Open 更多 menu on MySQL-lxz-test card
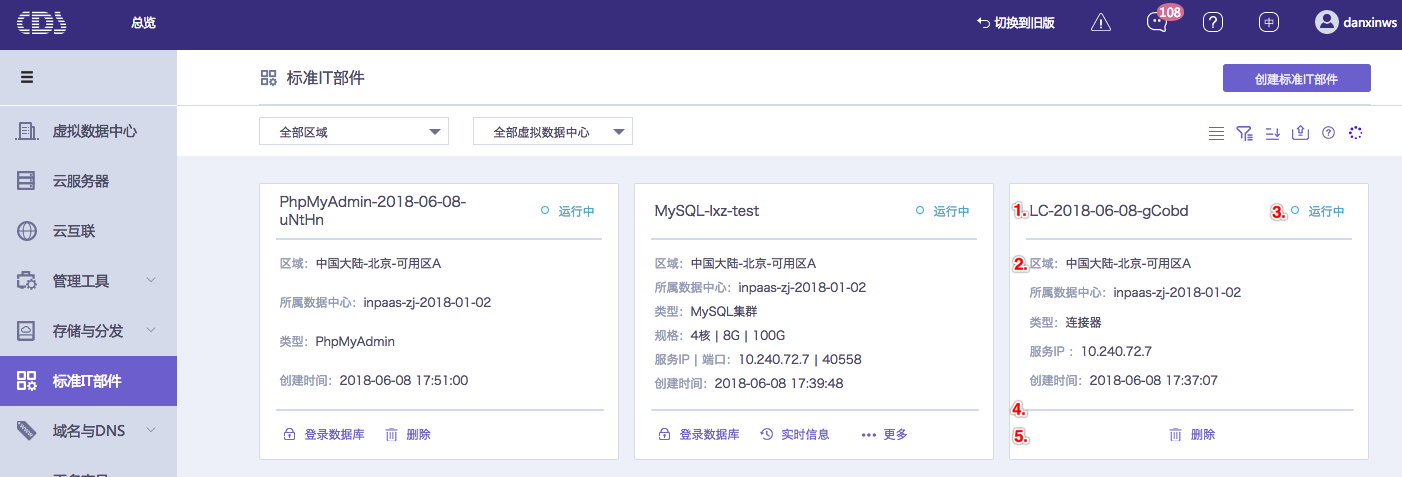1402x477 pixels. 884,434
